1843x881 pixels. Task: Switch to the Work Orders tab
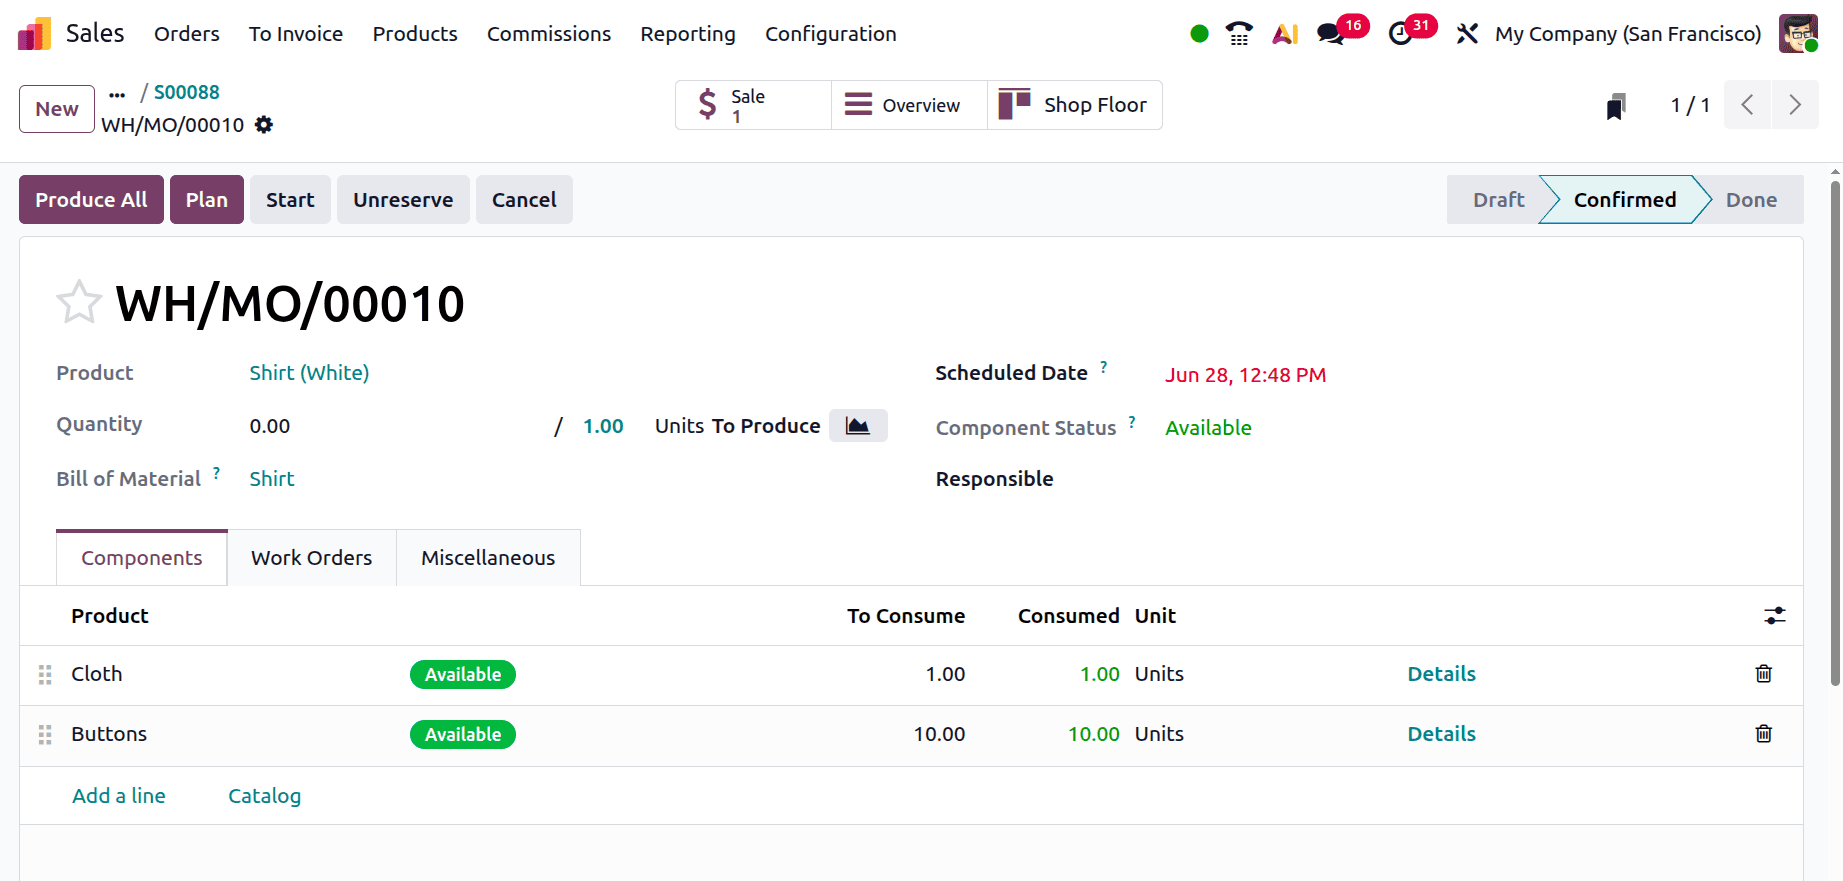click(312, 558)
